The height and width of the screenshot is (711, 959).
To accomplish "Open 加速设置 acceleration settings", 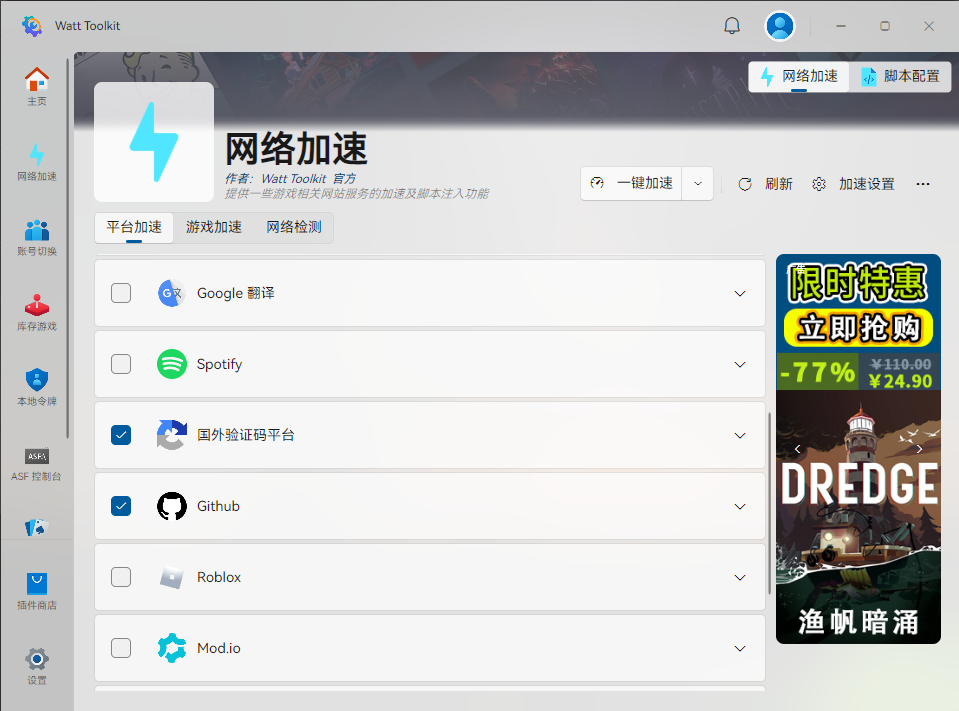I will coord(854,184).
